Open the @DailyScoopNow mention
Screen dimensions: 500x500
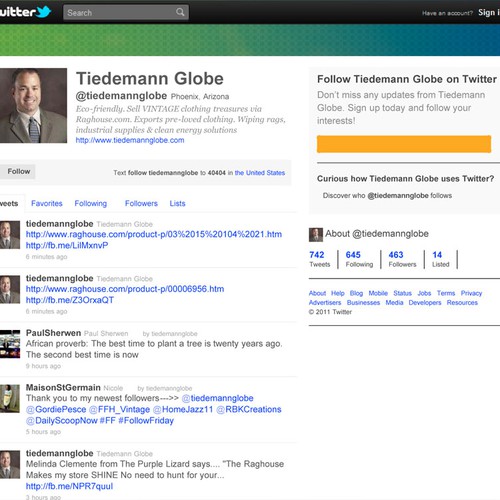point(62,421)
